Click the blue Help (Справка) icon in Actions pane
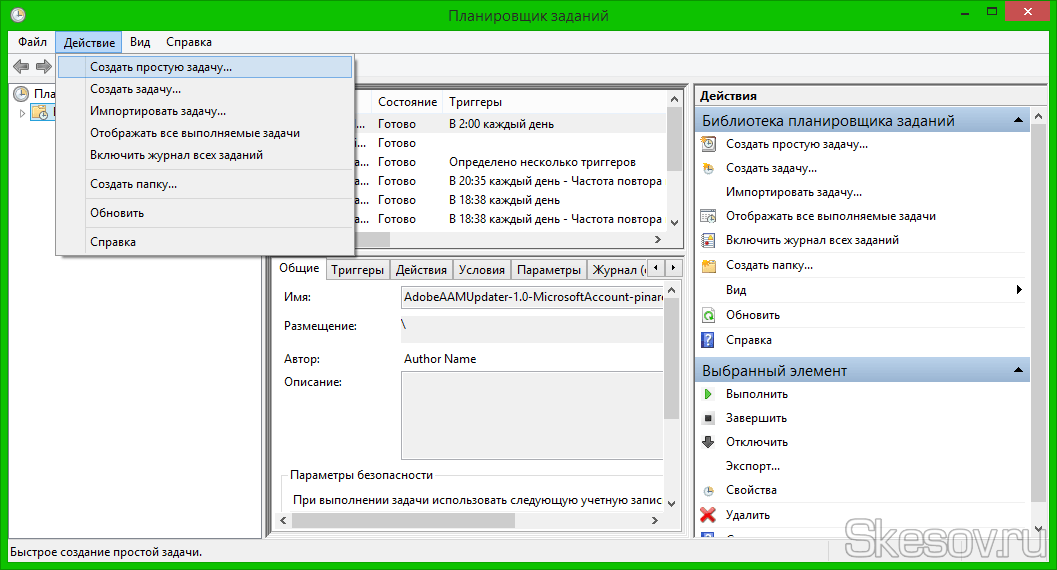The width and height of the screenshot is (1057, 570). [x=708, y=340]
